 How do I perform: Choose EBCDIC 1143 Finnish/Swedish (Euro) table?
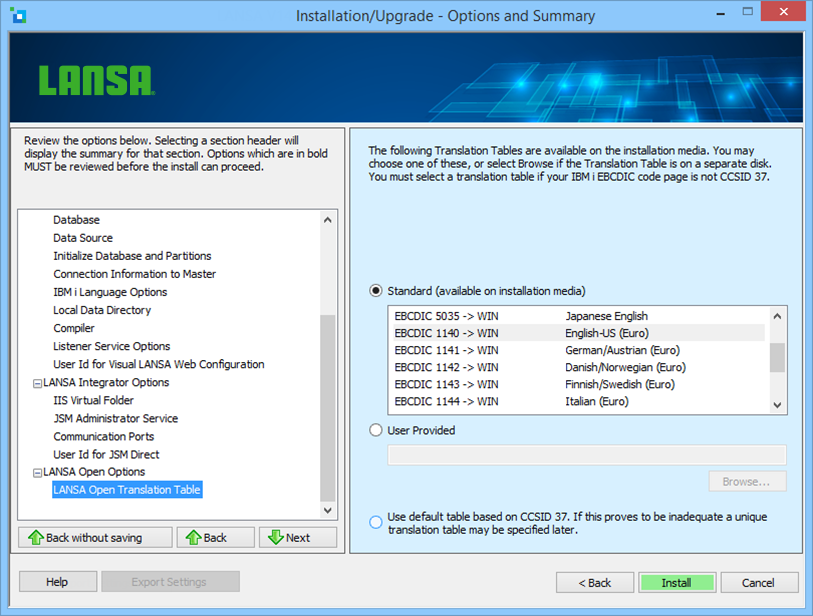tap(577, 384)
